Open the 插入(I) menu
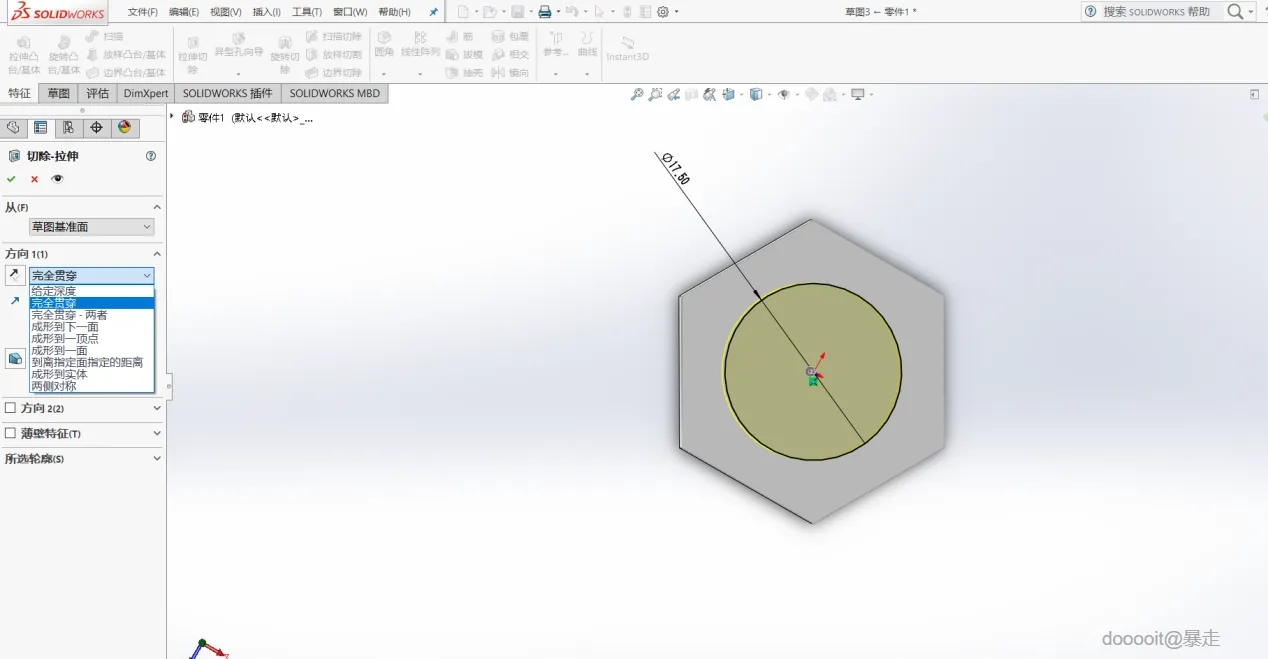Viewport: 1268px width, 659px height. coord(267,12)
